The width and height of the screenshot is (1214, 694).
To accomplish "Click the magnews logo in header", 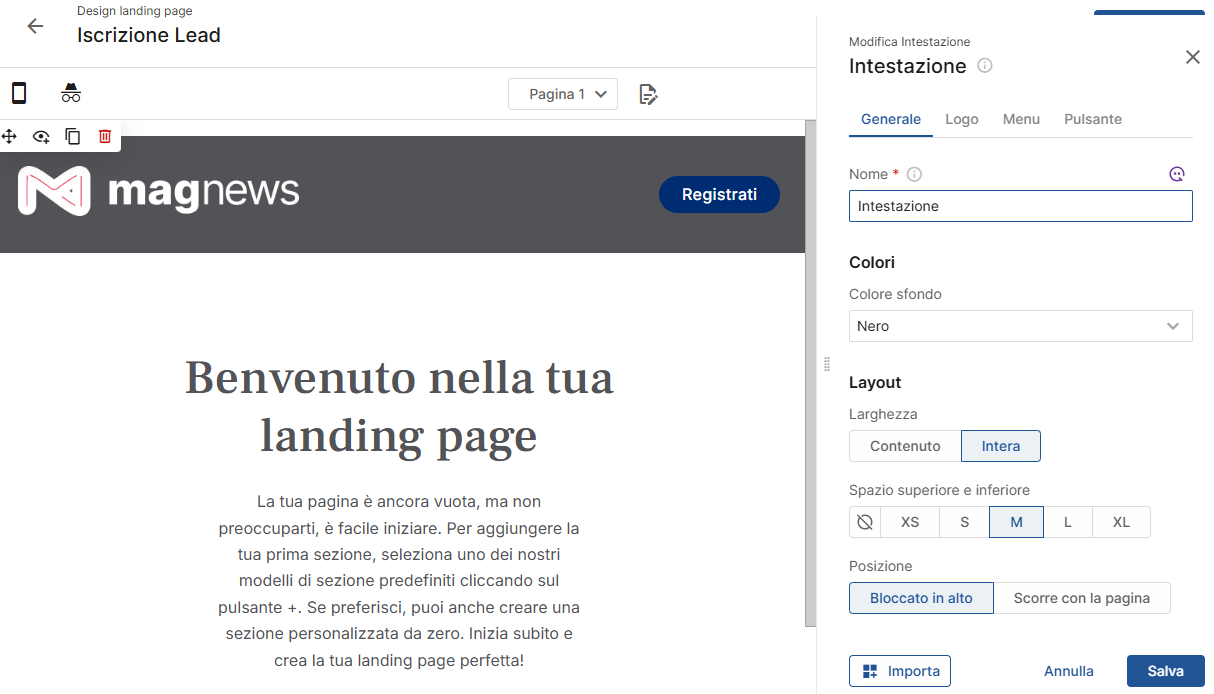I will coord(158,190).
